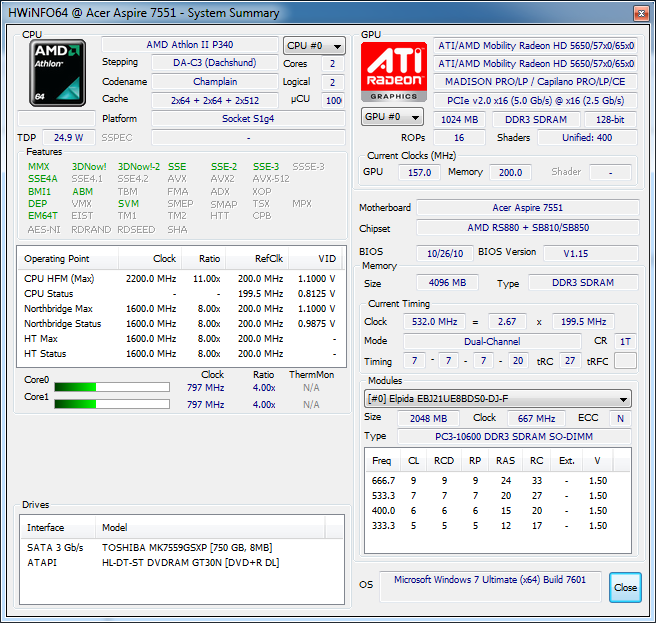This screenshot has width=656, height=623.
Task: Click the ATI Radeon Graphics logo
Action: pyautogui.click(x=394, y=72)
